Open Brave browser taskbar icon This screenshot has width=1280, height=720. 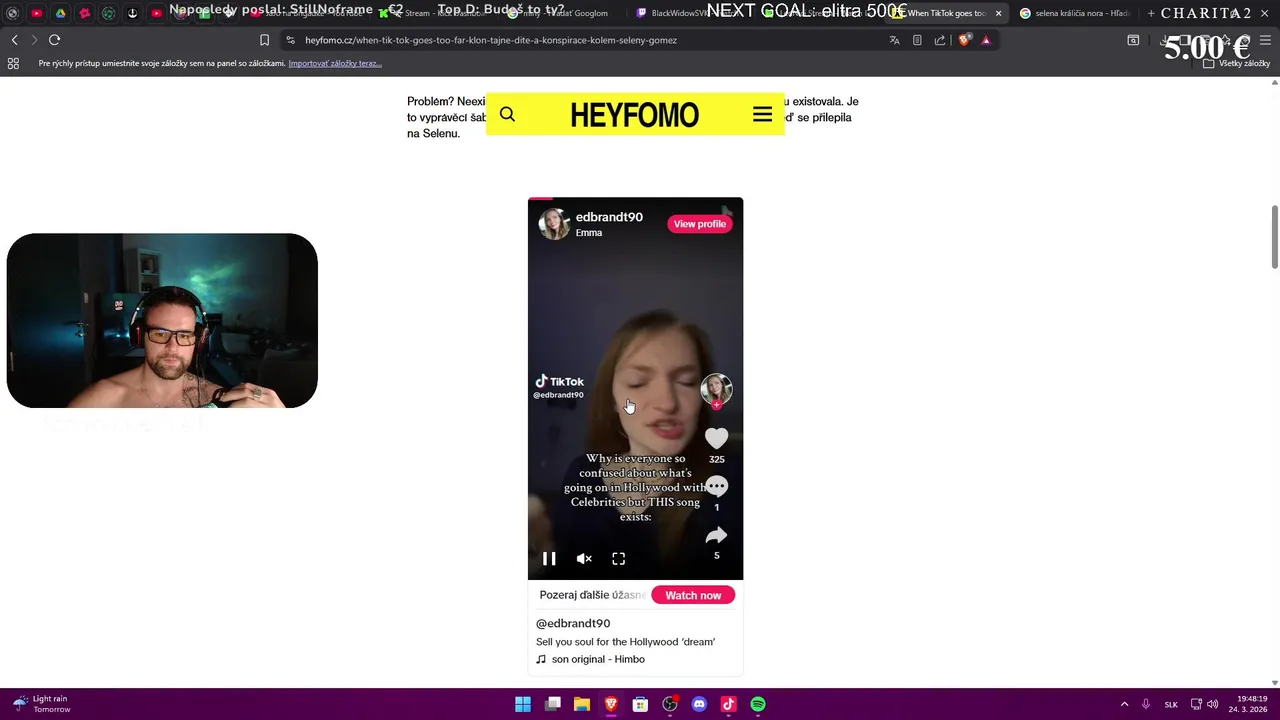(x=611, y=704)
